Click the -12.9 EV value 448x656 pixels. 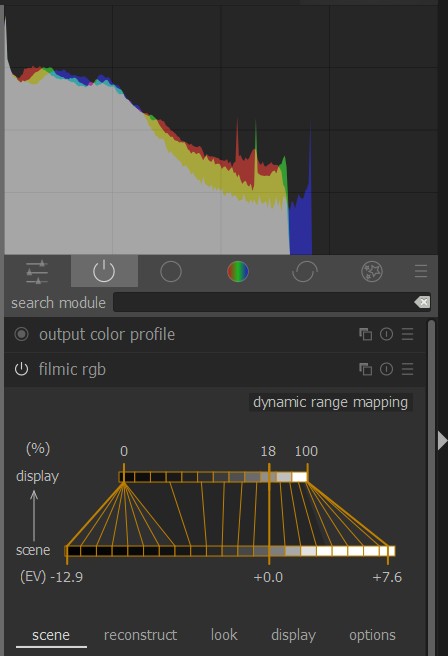pos(67,577)
